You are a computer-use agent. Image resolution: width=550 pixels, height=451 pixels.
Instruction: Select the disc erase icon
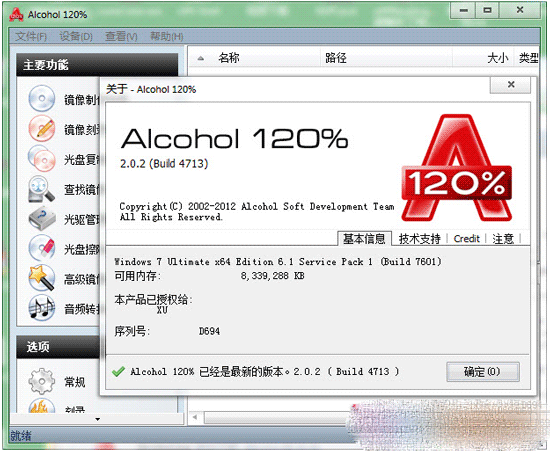pos(41,248)
